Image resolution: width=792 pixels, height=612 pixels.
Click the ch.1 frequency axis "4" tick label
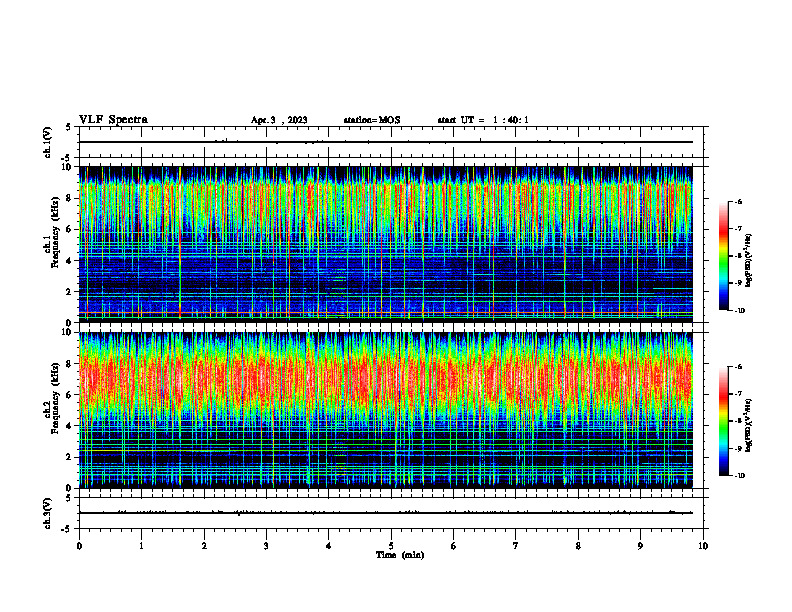pyautogui.click(x=70, y=261)
